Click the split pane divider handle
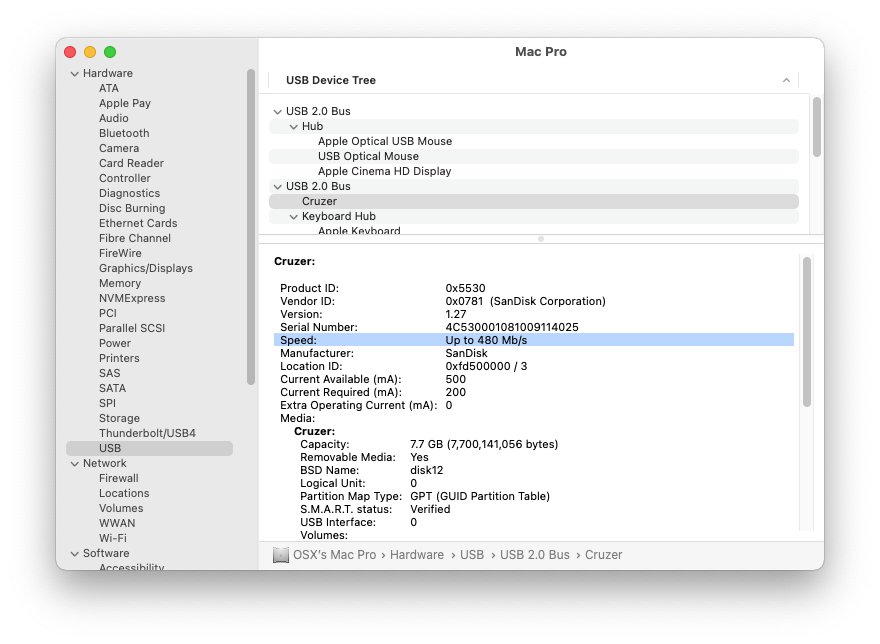 coord(541,239)
